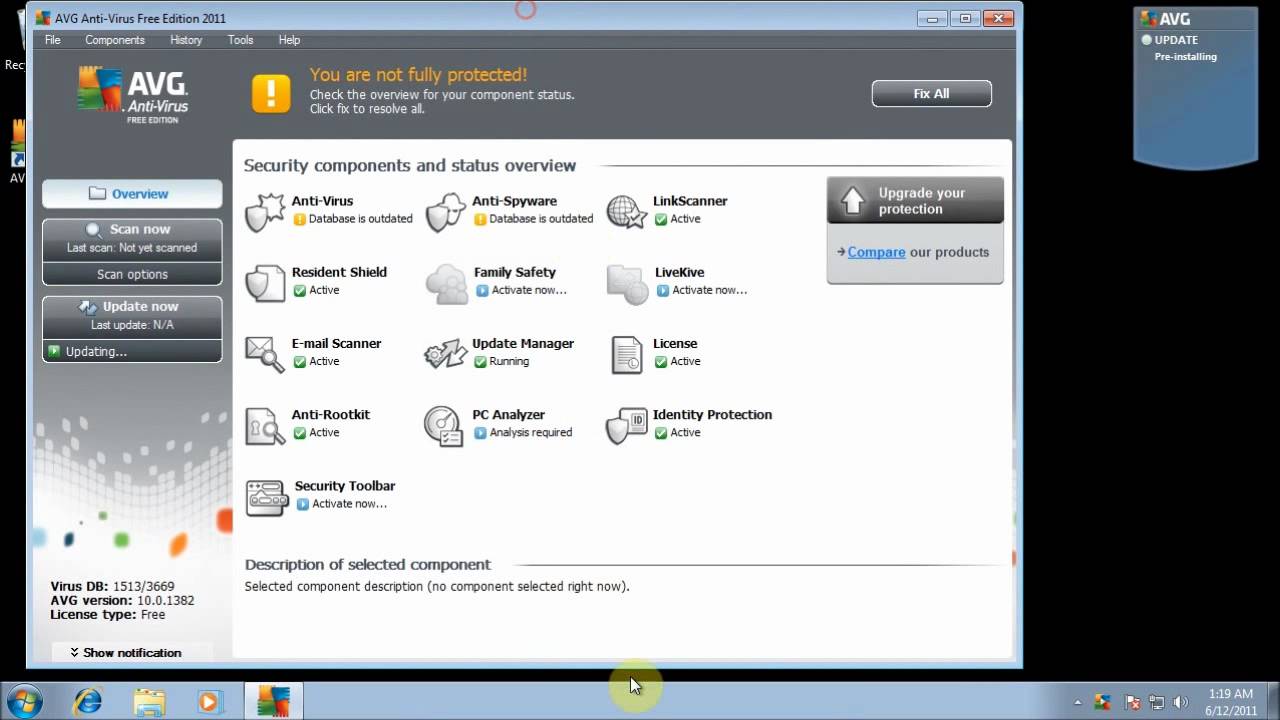Open the Identity Protection component icon

[627, 426]
